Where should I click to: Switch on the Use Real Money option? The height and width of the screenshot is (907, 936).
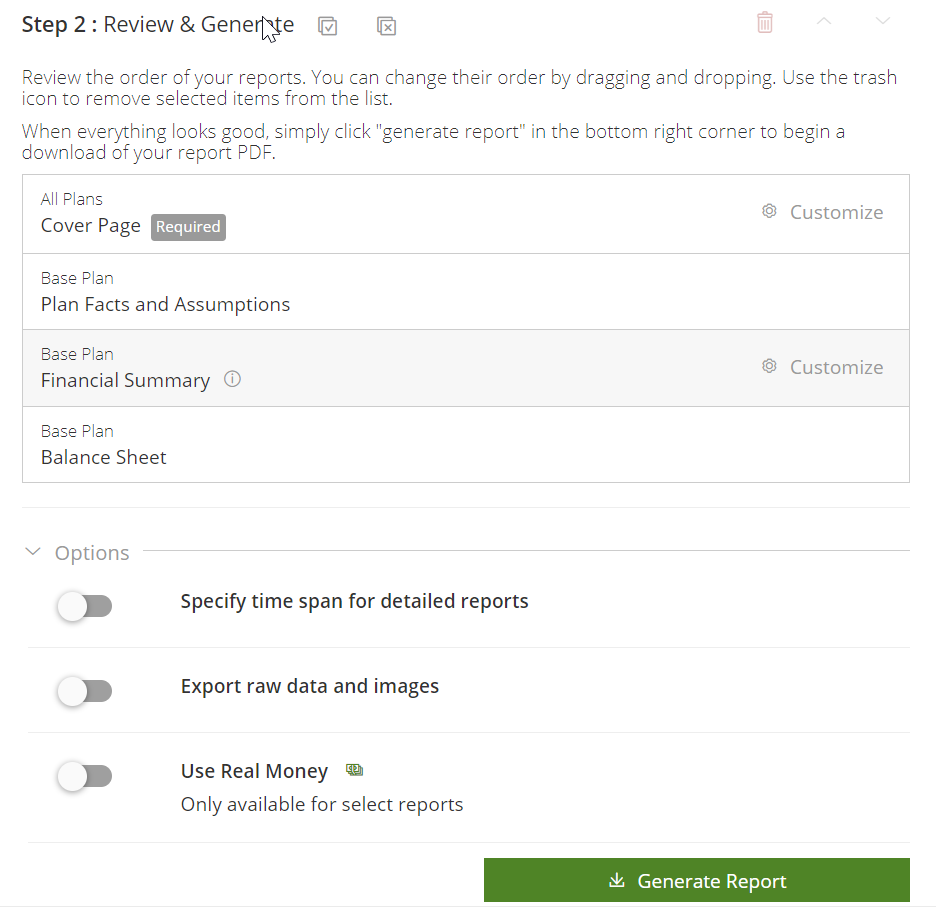click(x=85, y=776)
